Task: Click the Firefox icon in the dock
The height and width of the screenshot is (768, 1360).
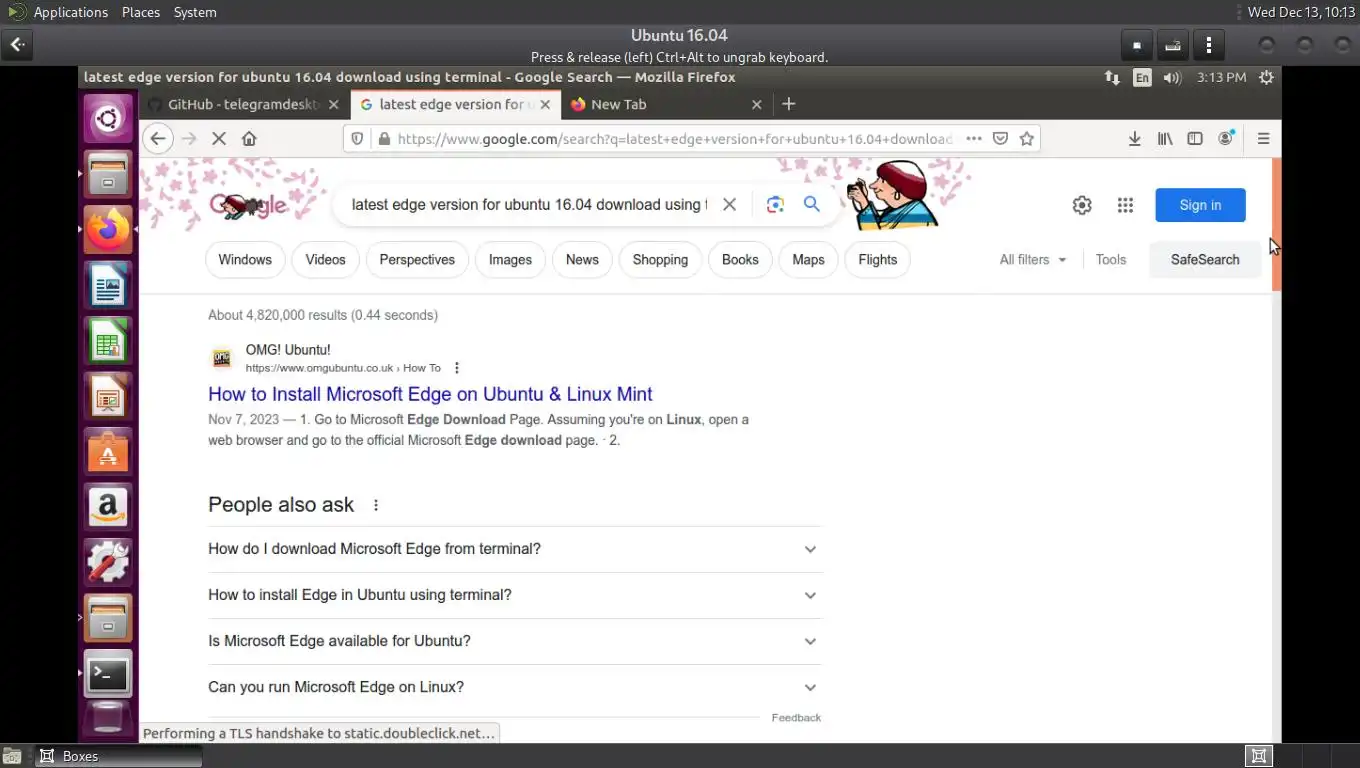Action: [108, 230]
